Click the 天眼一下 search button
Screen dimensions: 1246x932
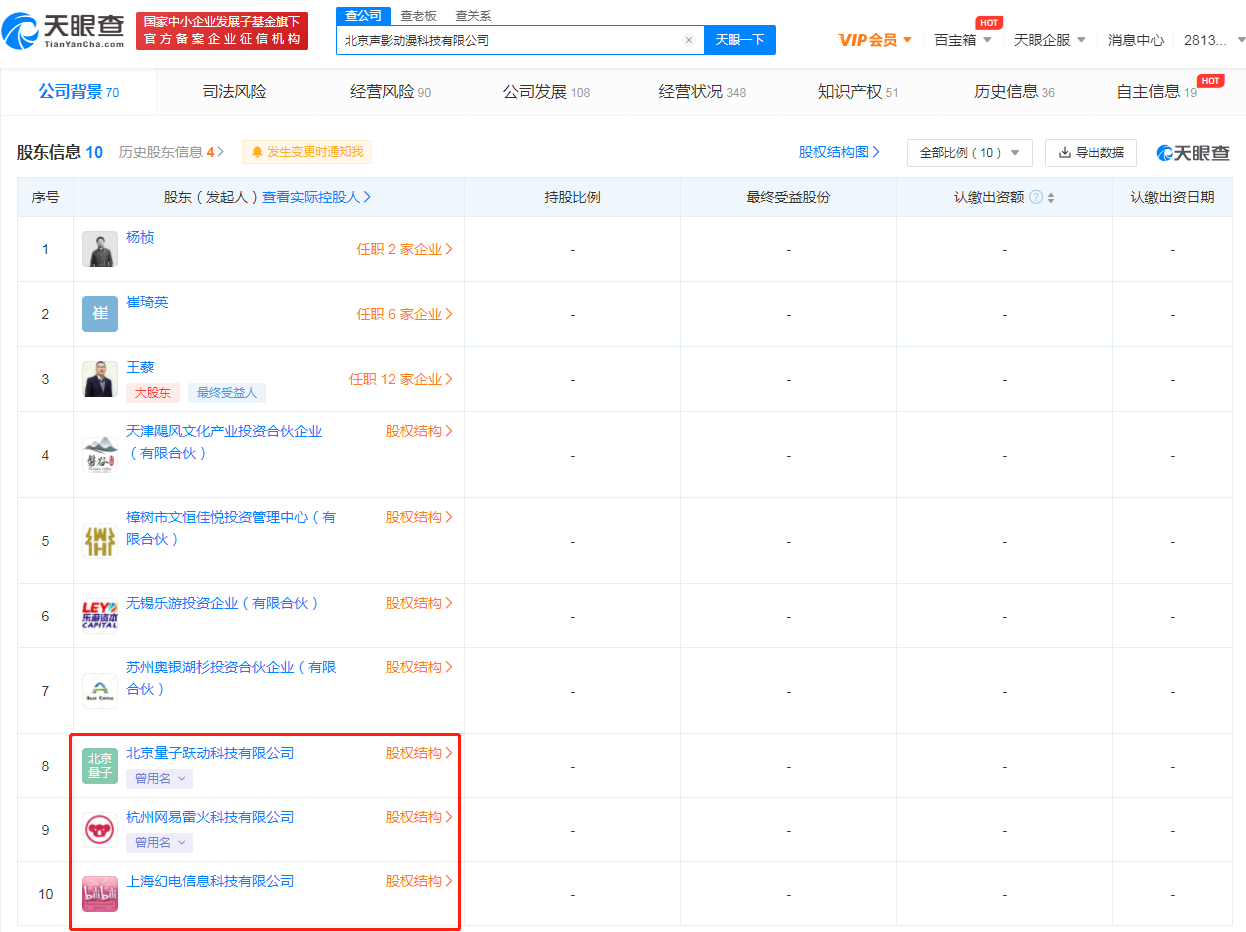pos(740,40)
